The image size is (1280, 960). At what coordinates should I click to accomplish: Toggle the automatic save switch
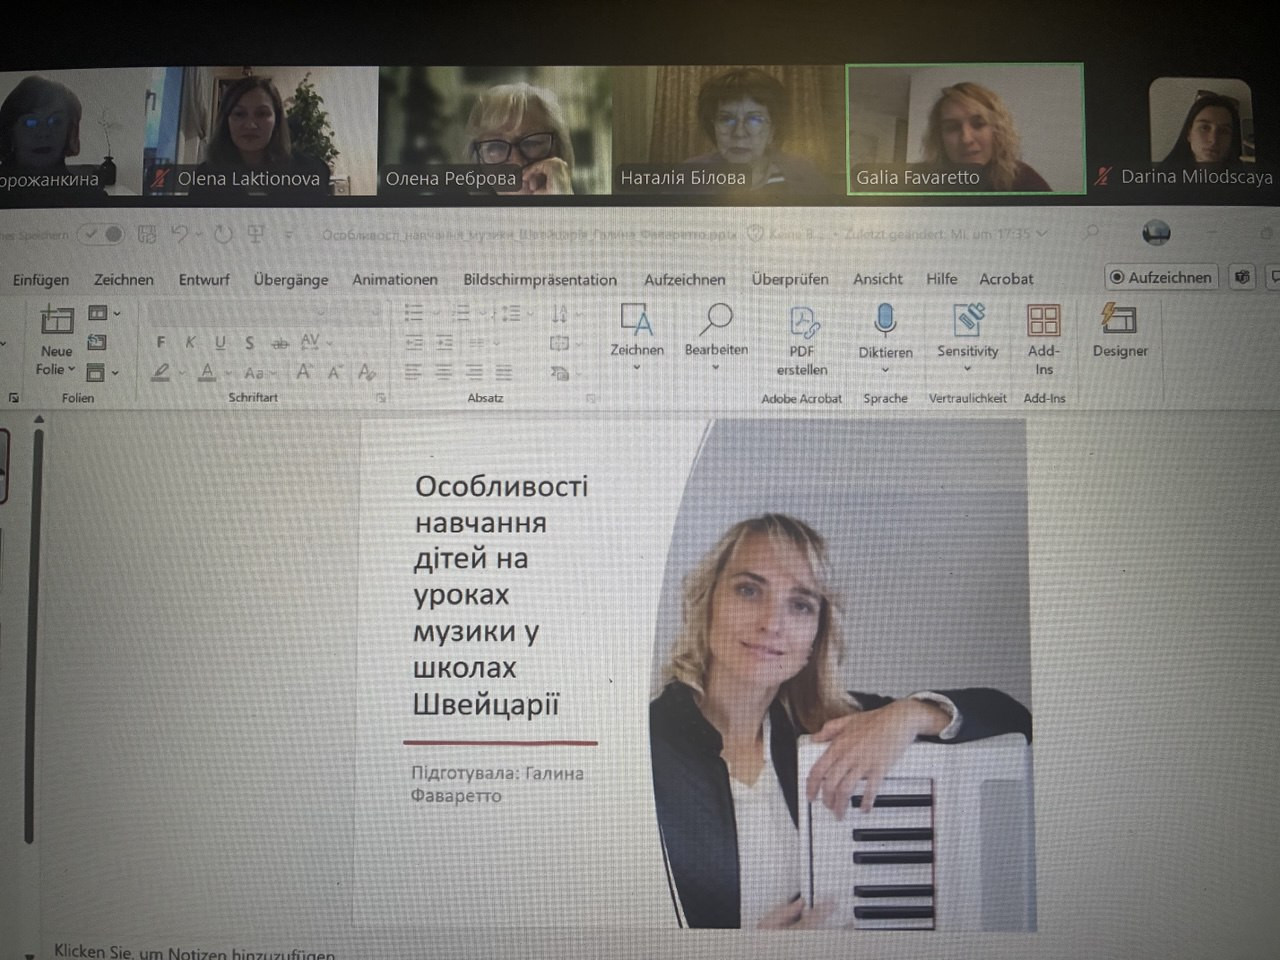pyautogui.click(x=101, y=234)
